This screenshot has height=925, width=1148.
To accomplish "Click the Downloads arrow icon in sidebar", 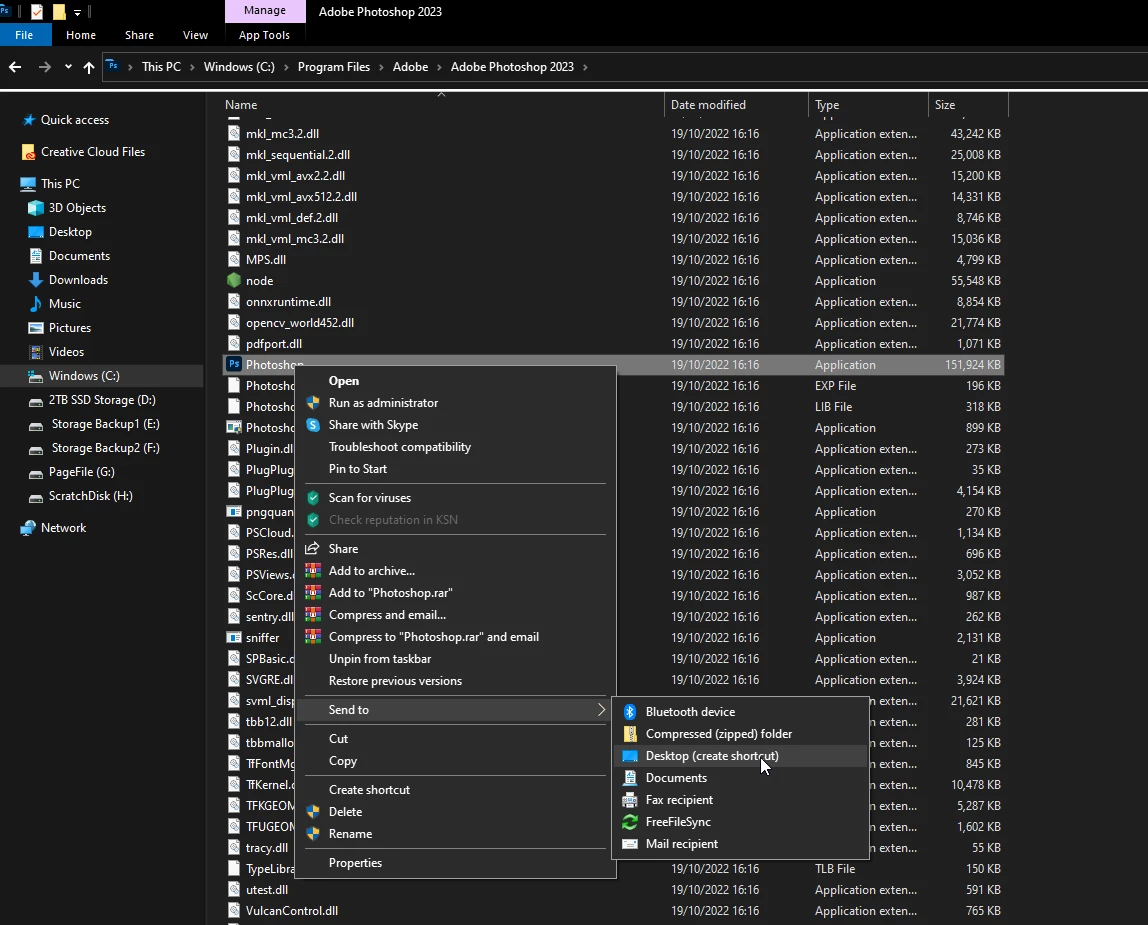I will [36, 280].
